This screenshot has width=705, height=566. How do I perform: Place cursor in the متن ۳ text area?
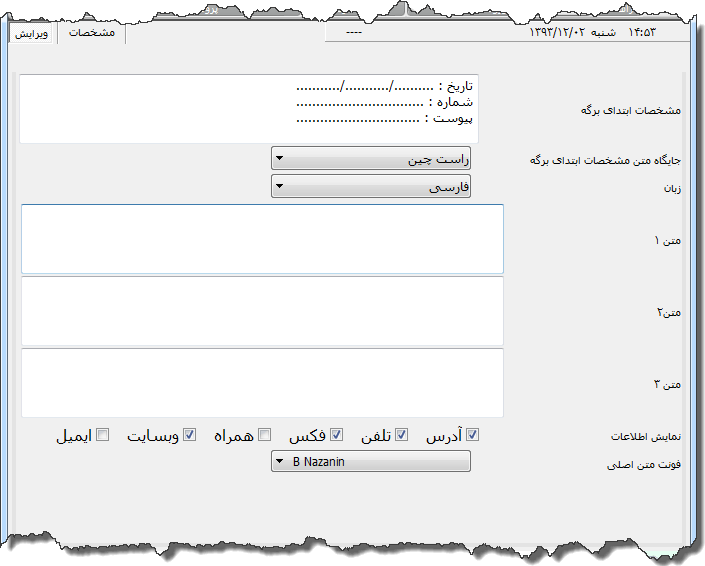coord(262,382)
